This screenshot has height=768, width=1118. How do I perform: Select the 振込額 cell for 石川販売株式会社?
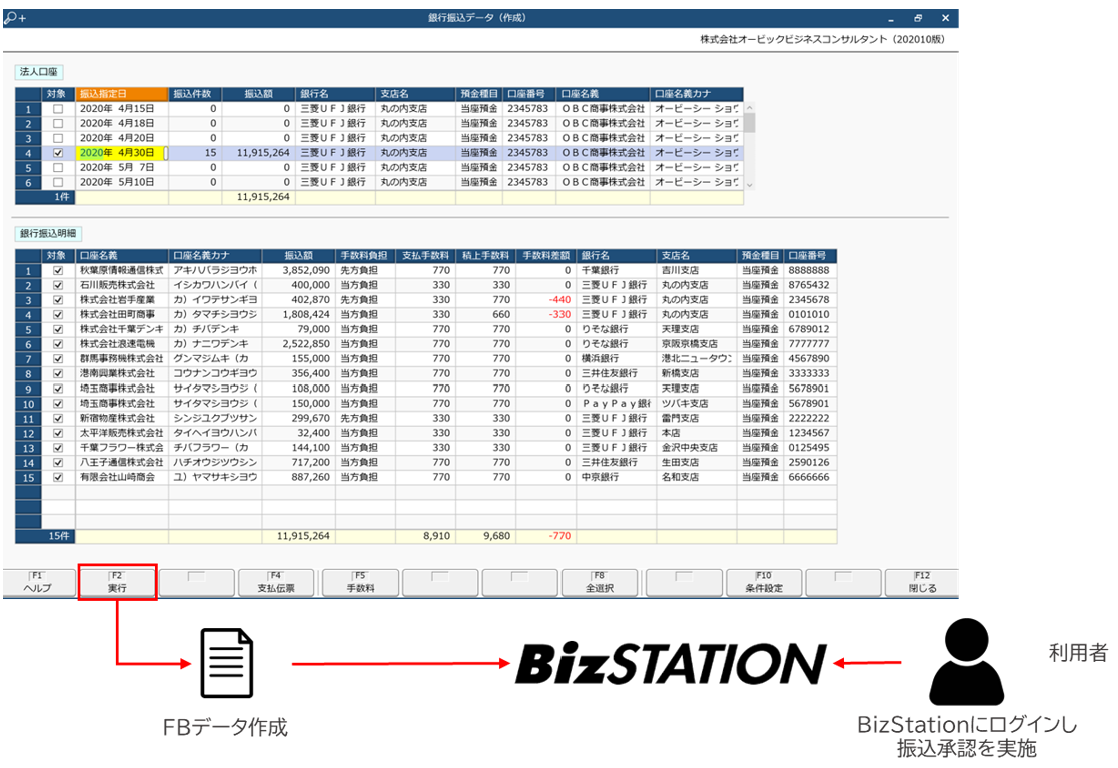(x=299, y=285)
